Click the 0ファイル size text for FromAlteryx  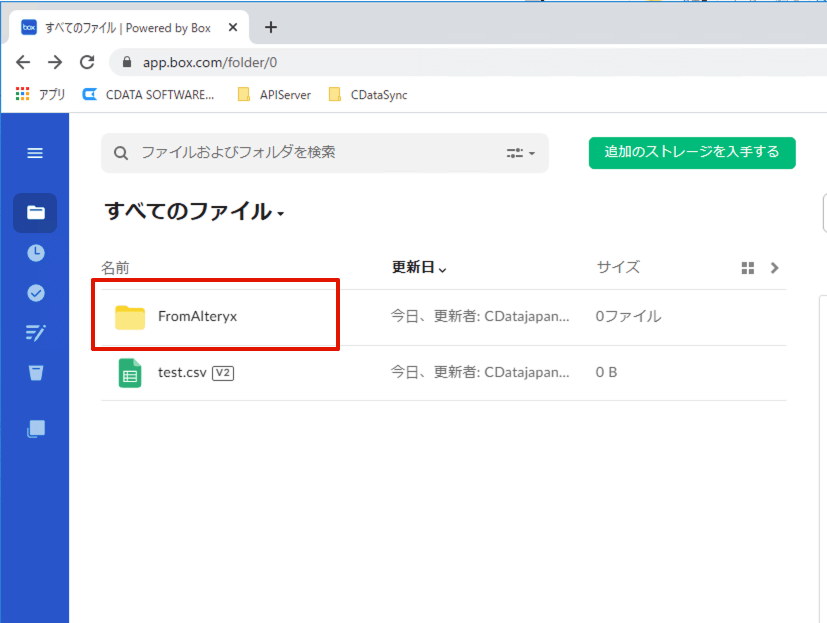tap(628, 316)
